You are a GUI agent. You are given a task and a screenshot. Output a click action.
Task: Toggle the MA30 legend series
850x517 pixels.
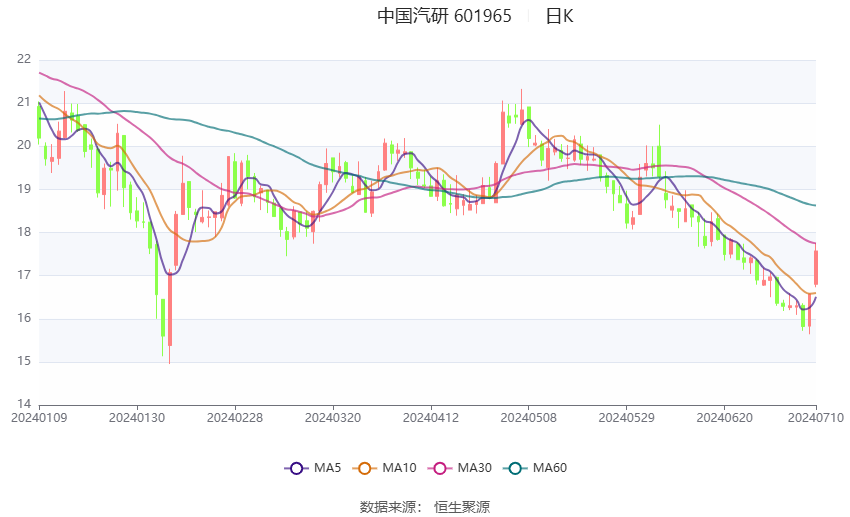(x=460, y=468)
